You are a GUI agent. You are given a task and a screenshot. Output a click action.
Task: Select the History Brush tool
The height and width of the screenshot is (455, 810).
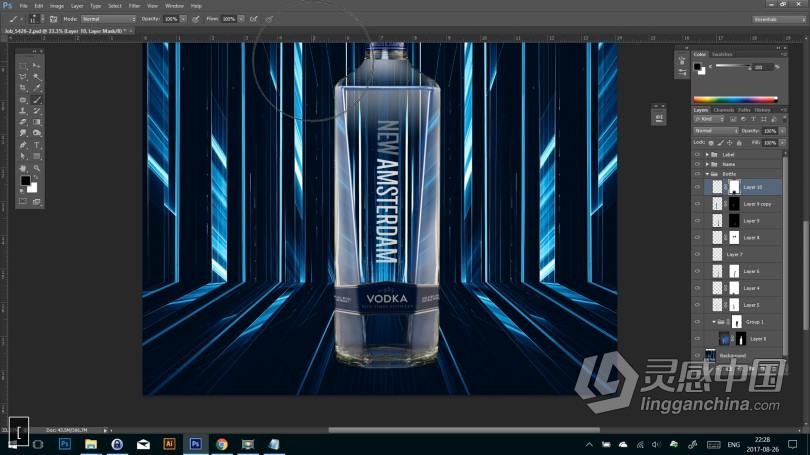(36, 111)
